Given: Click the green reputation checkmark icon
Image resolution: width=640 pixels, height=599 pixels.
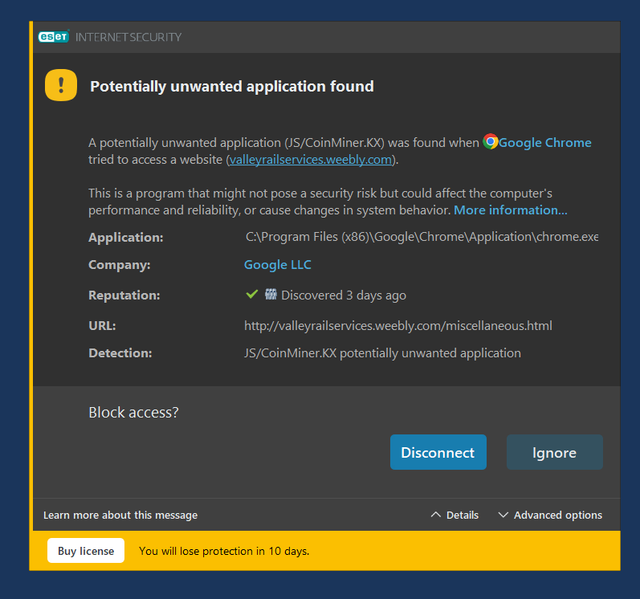Looking at the screenshot, I should (252, 294).
